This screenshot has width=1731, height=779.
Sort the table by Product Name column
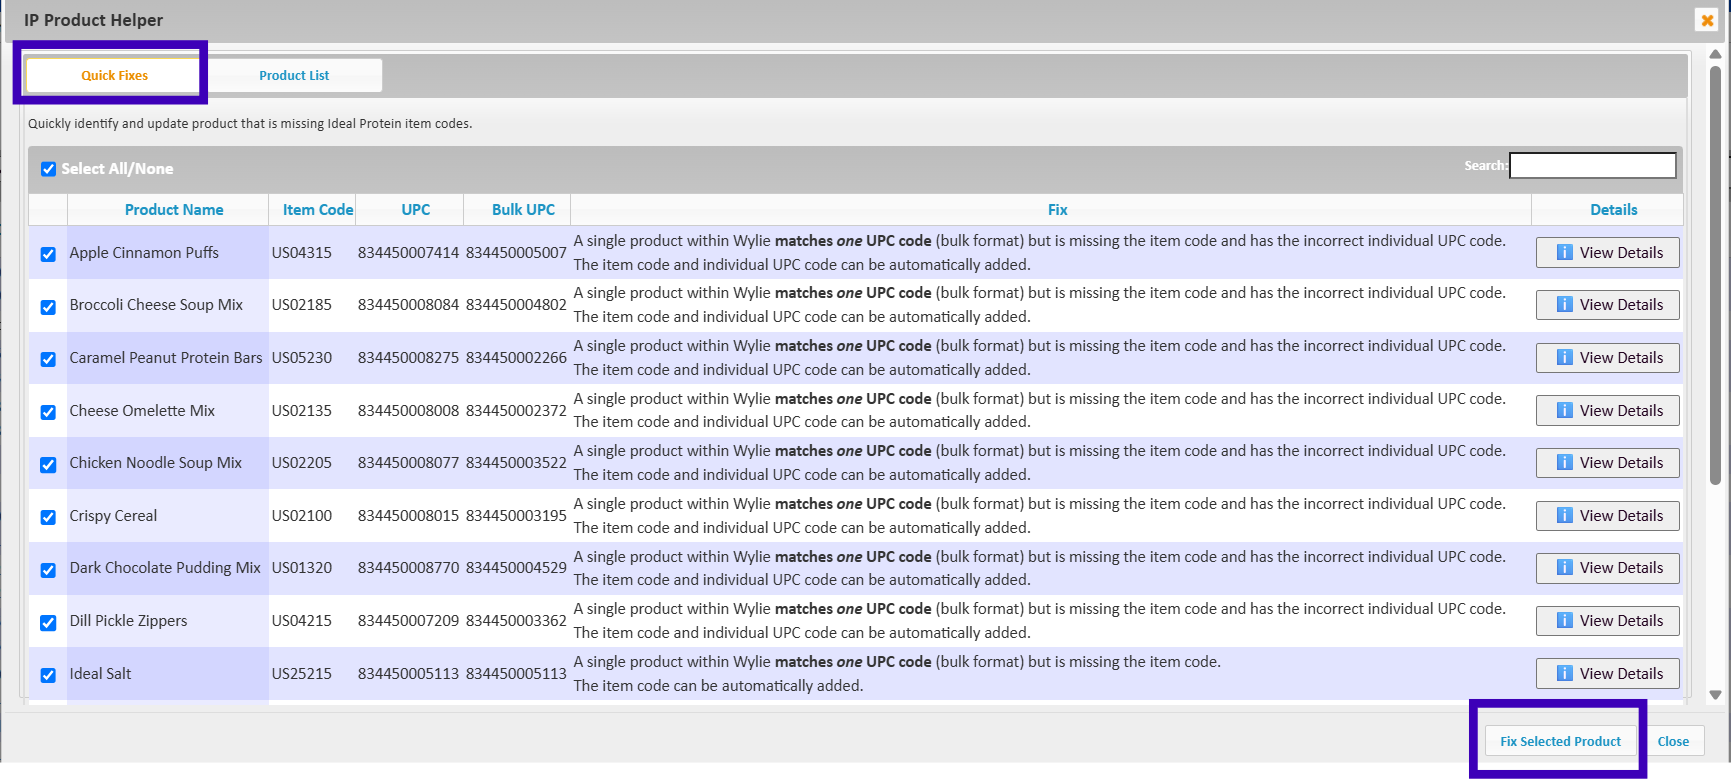click(x=174, y=210)
